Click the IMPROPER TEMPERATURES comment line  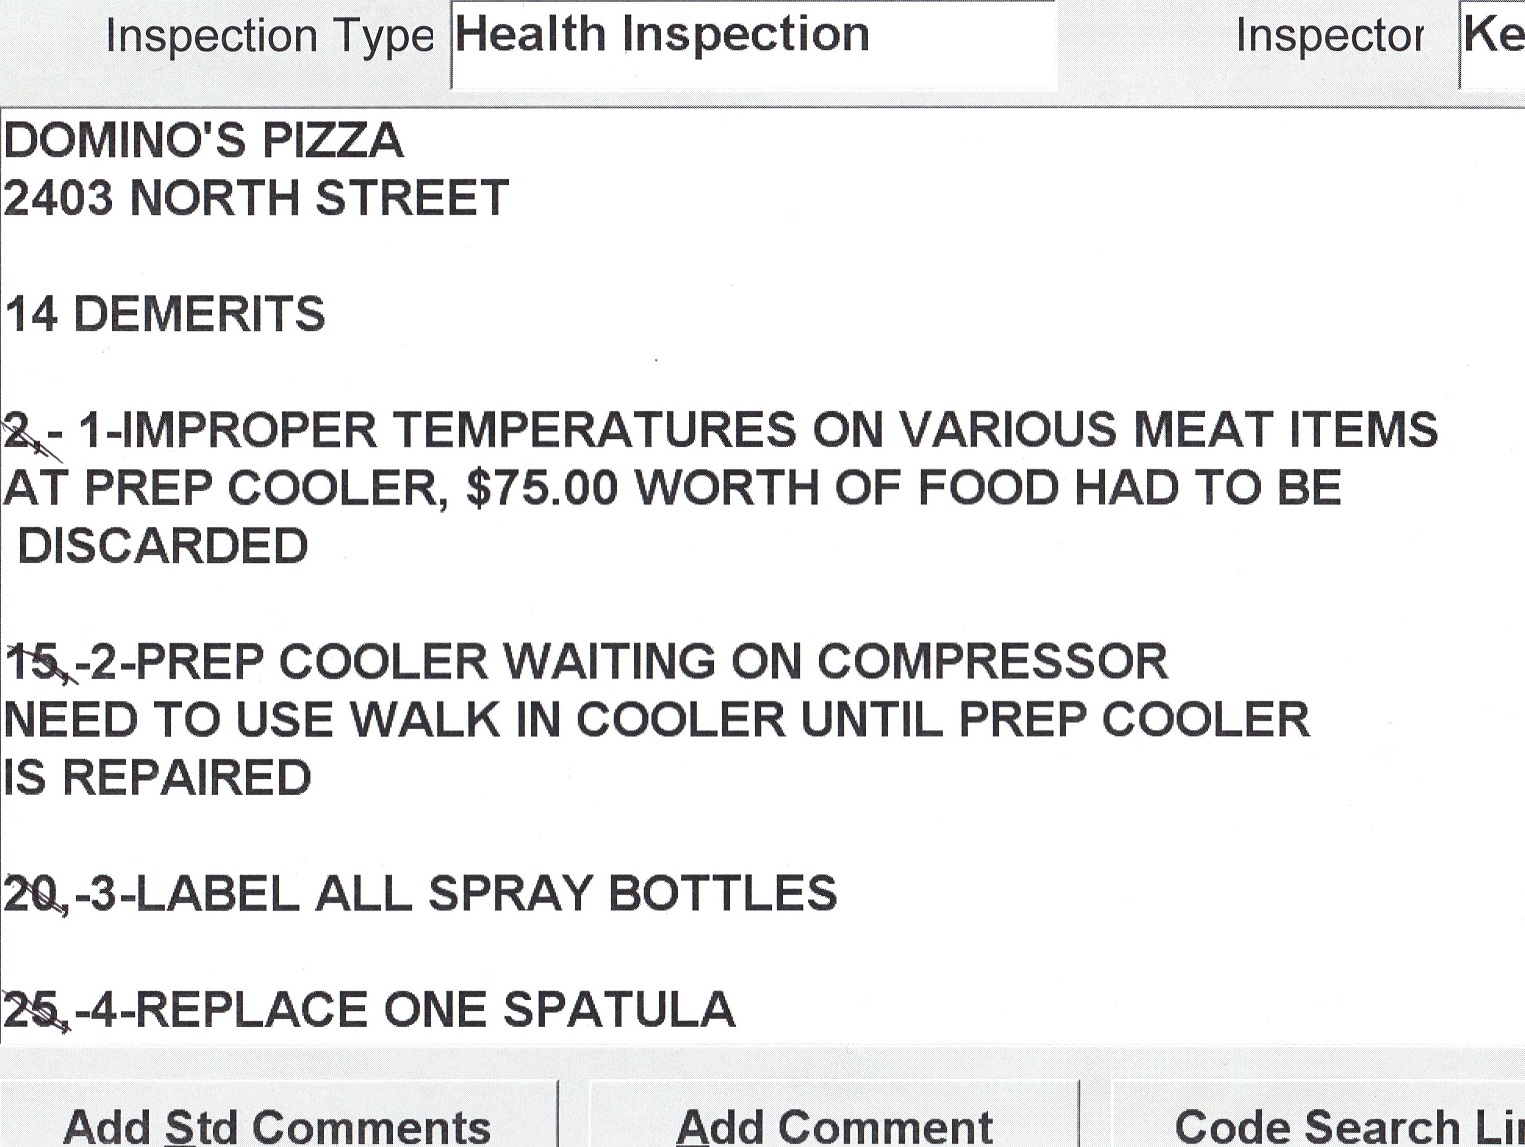[x=757, y=430]
